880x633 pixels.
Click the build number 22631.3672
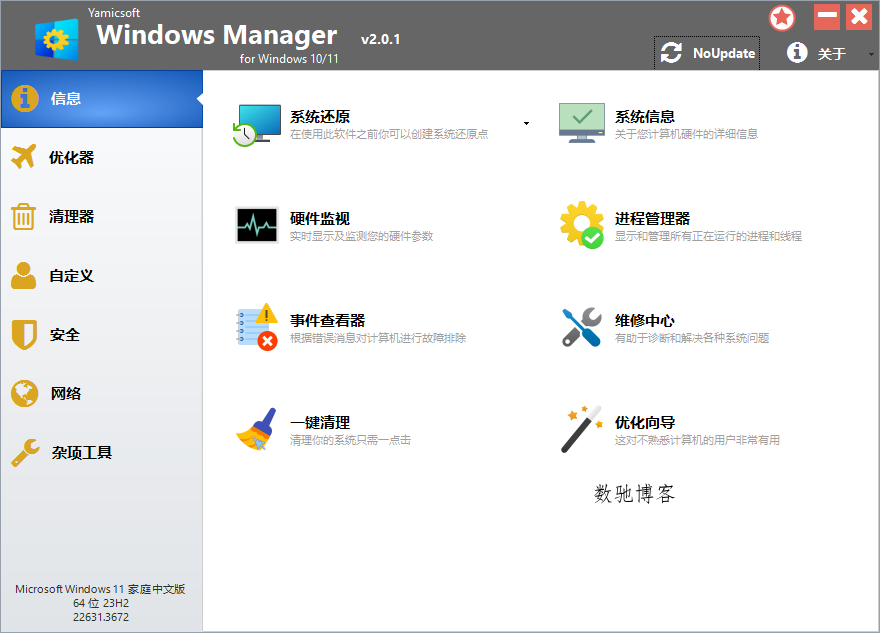point(101,617)
